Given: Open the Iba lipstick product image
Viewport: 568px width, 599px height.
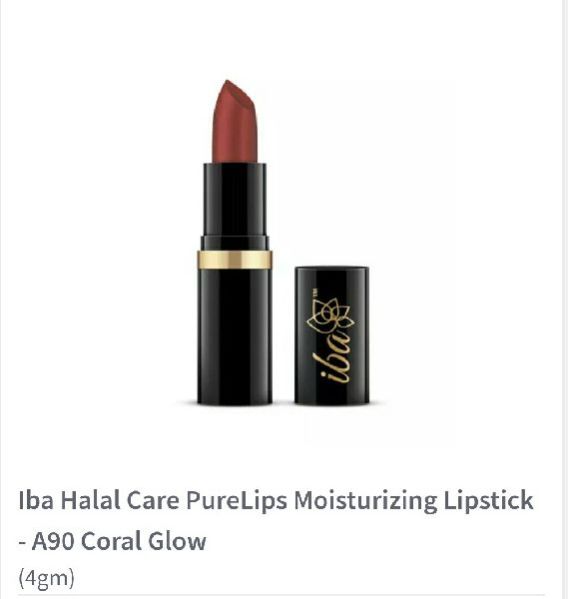Looking at the screenshot, I should [x=283, y=243].
